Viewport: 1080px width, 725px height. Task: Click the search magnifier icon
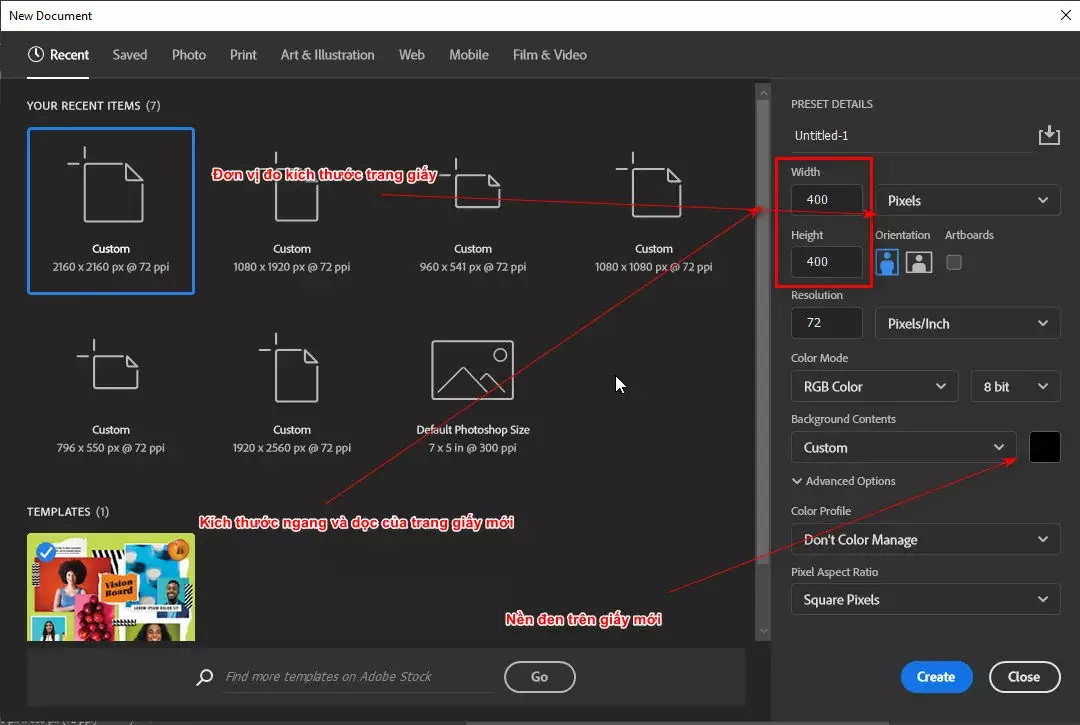click(x=204, y=677)
